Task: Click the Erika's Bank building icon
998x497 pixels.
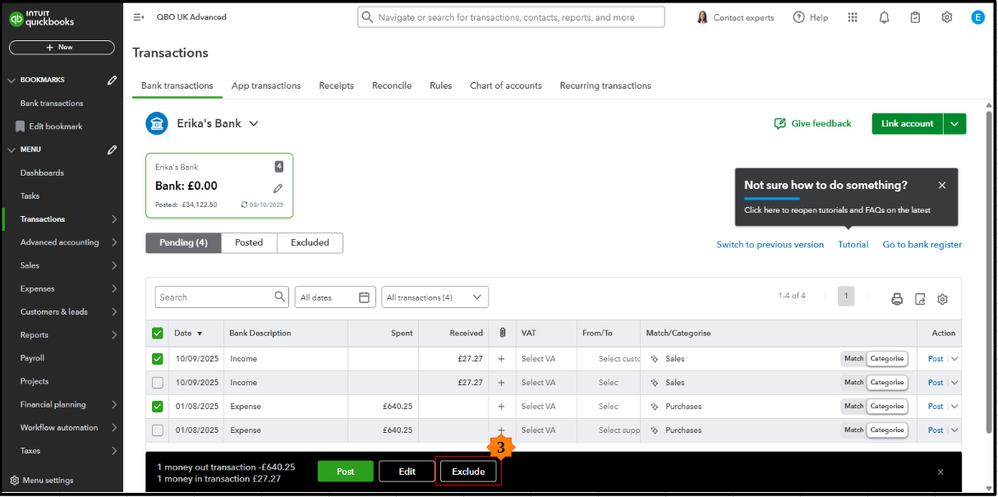Action: click(x=157, y=123)
